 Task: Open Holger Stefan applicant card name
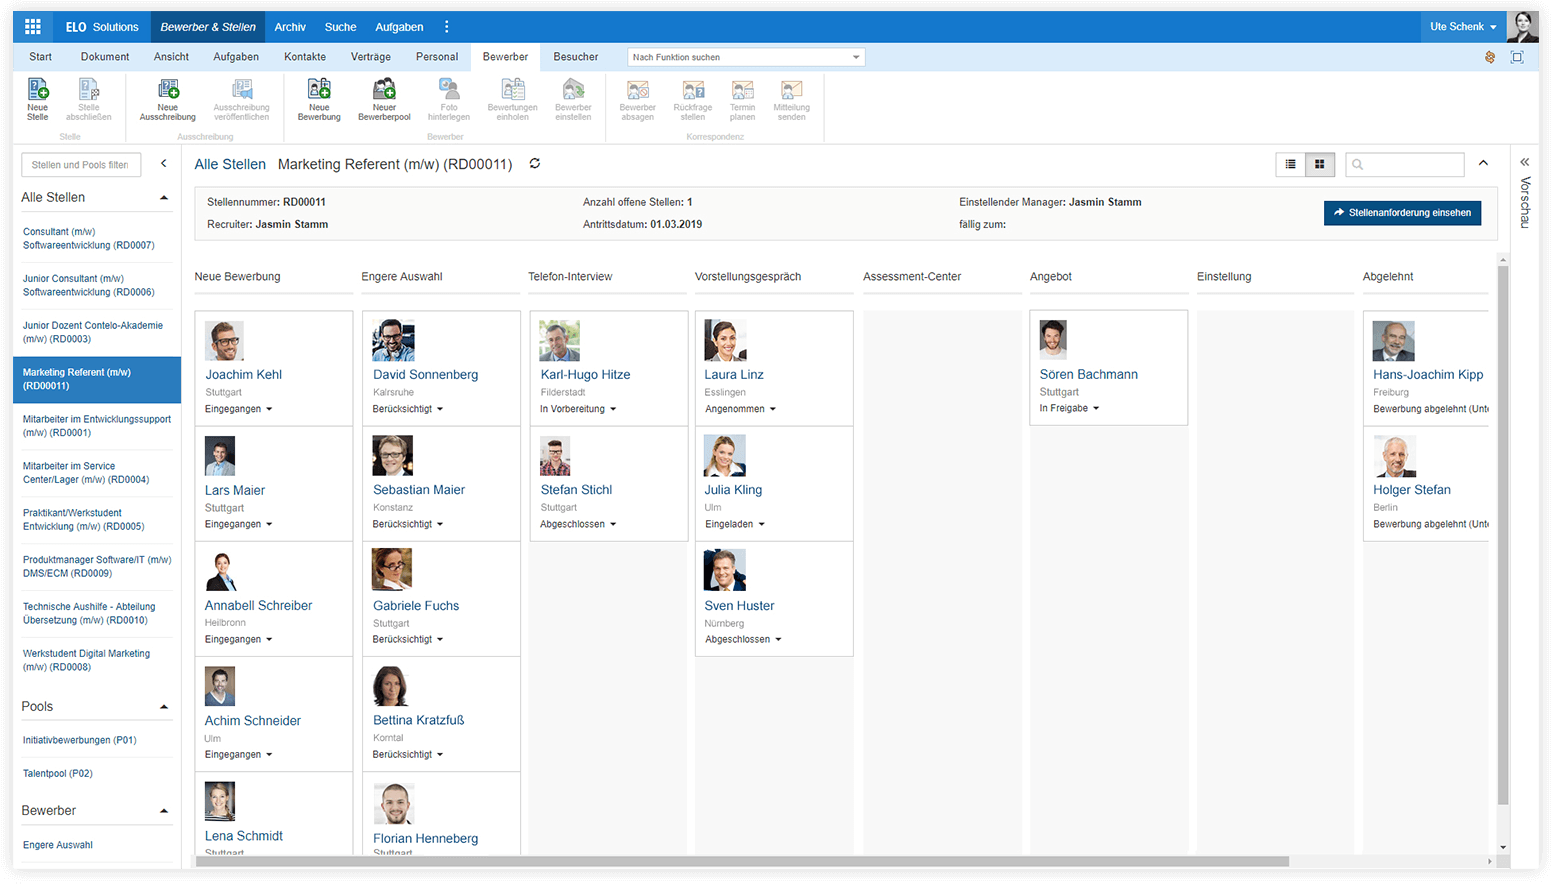coord(1412,490)
